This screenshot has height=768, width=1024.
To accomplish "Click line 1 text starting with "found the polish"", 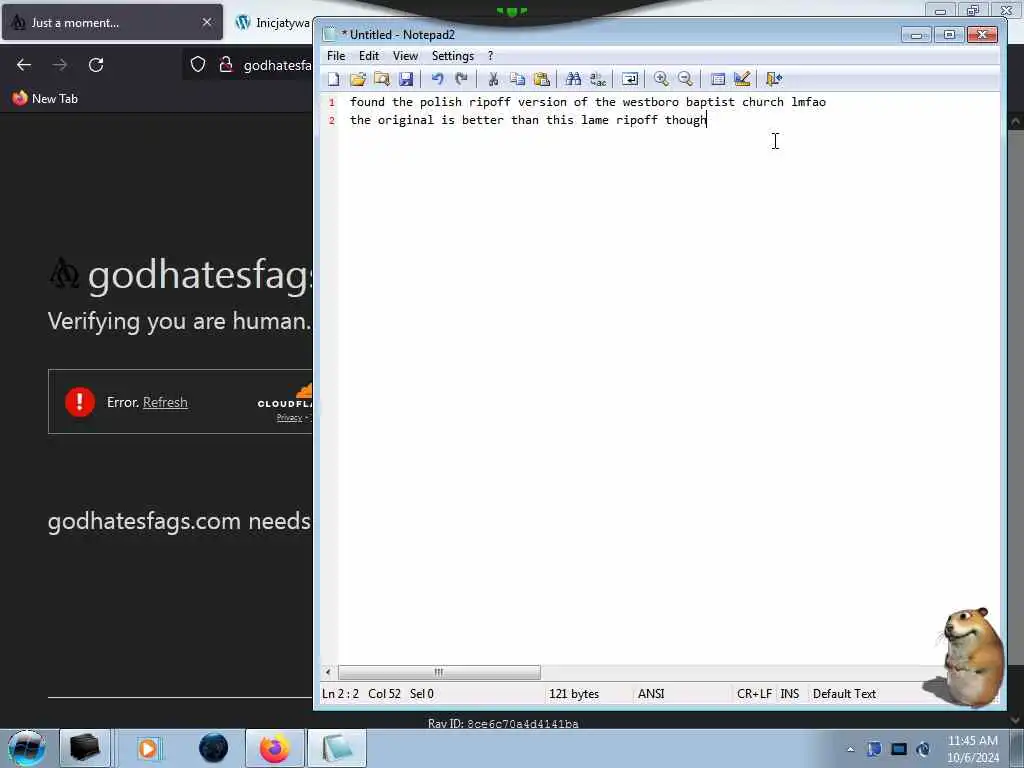I will [x=588, y=102].
